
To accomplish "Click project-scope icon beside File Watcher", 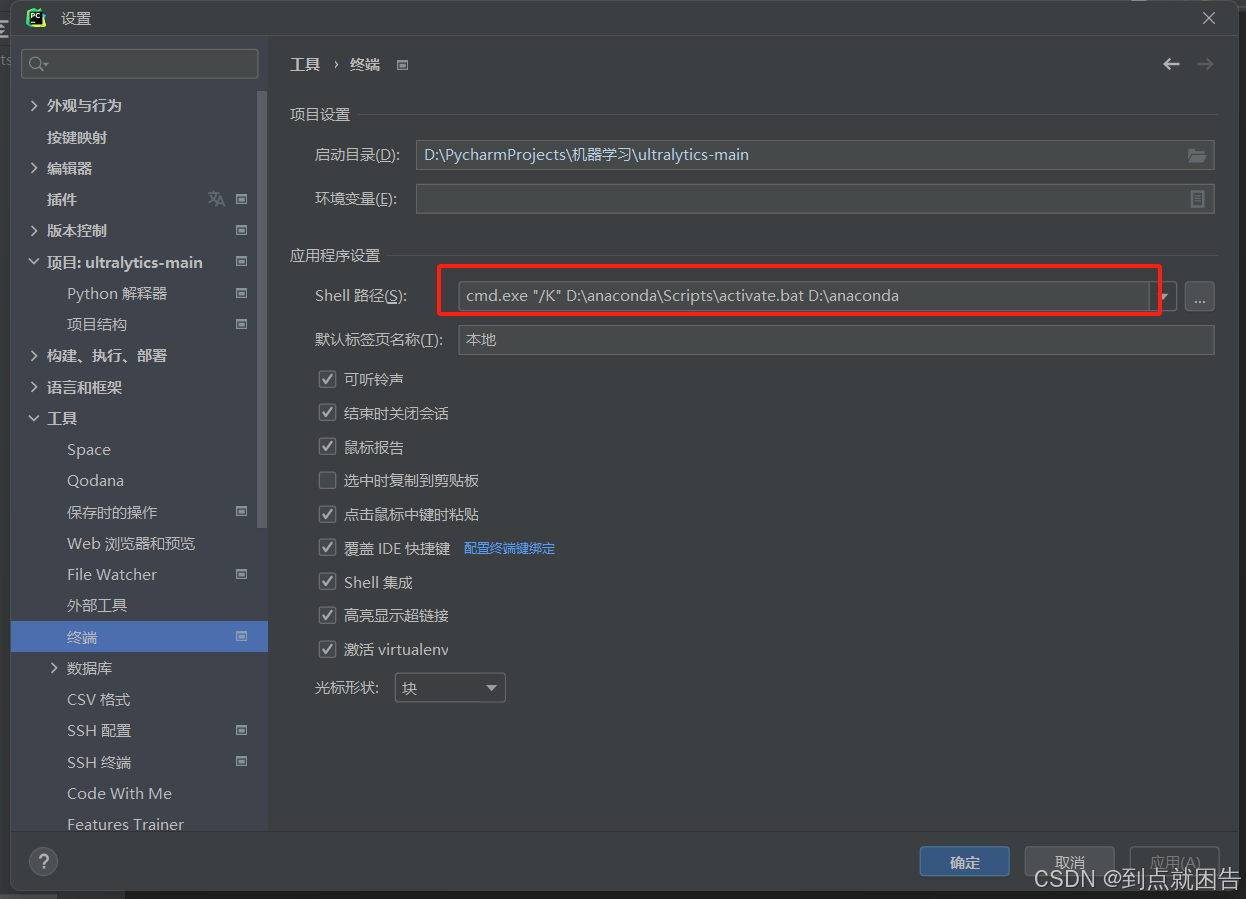I will (241, 574).
